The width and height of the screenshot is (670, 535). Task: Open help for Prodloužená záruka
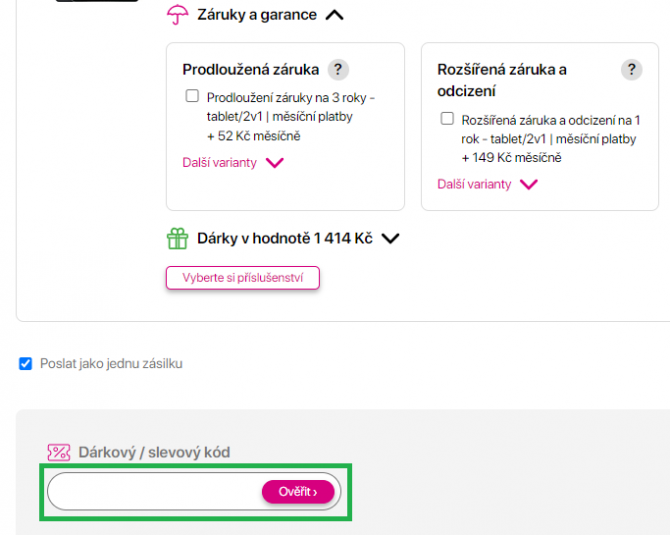click(x=338, y=69)
